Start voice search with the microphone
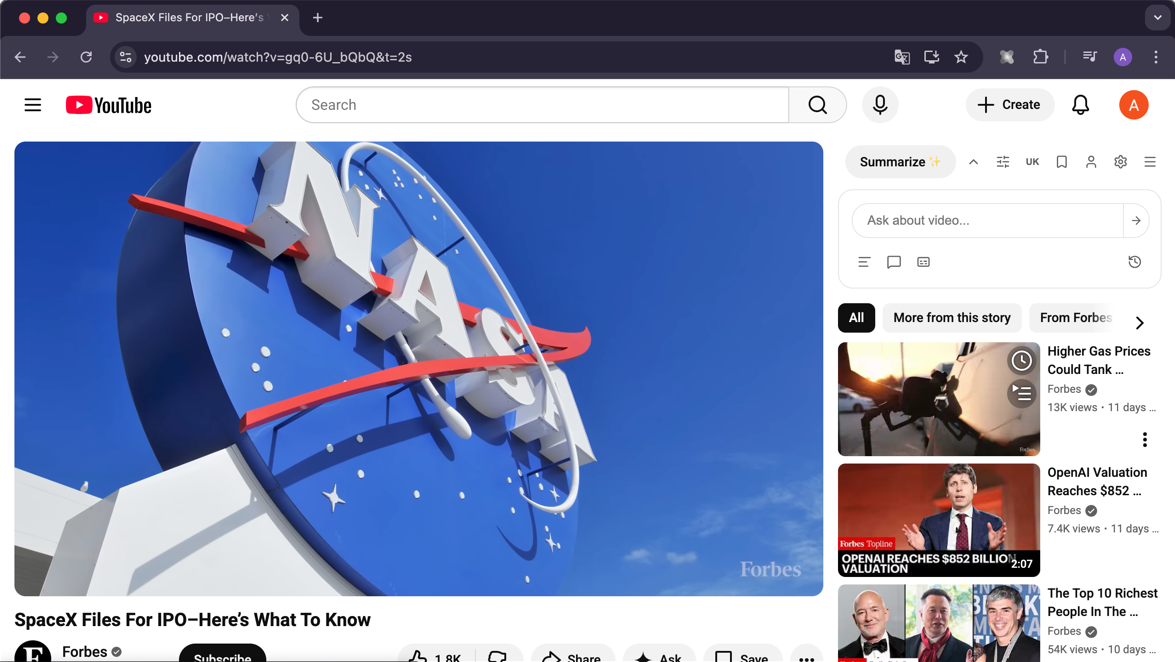This screenshot has width=1175, height=662. click(x=880, y=105)
